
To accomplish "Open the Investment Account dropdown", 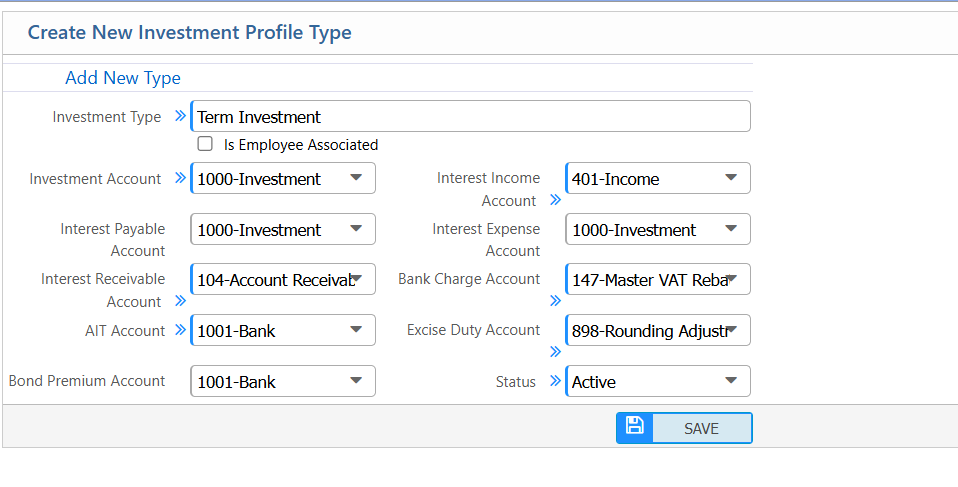I will [x=283, y=179].
